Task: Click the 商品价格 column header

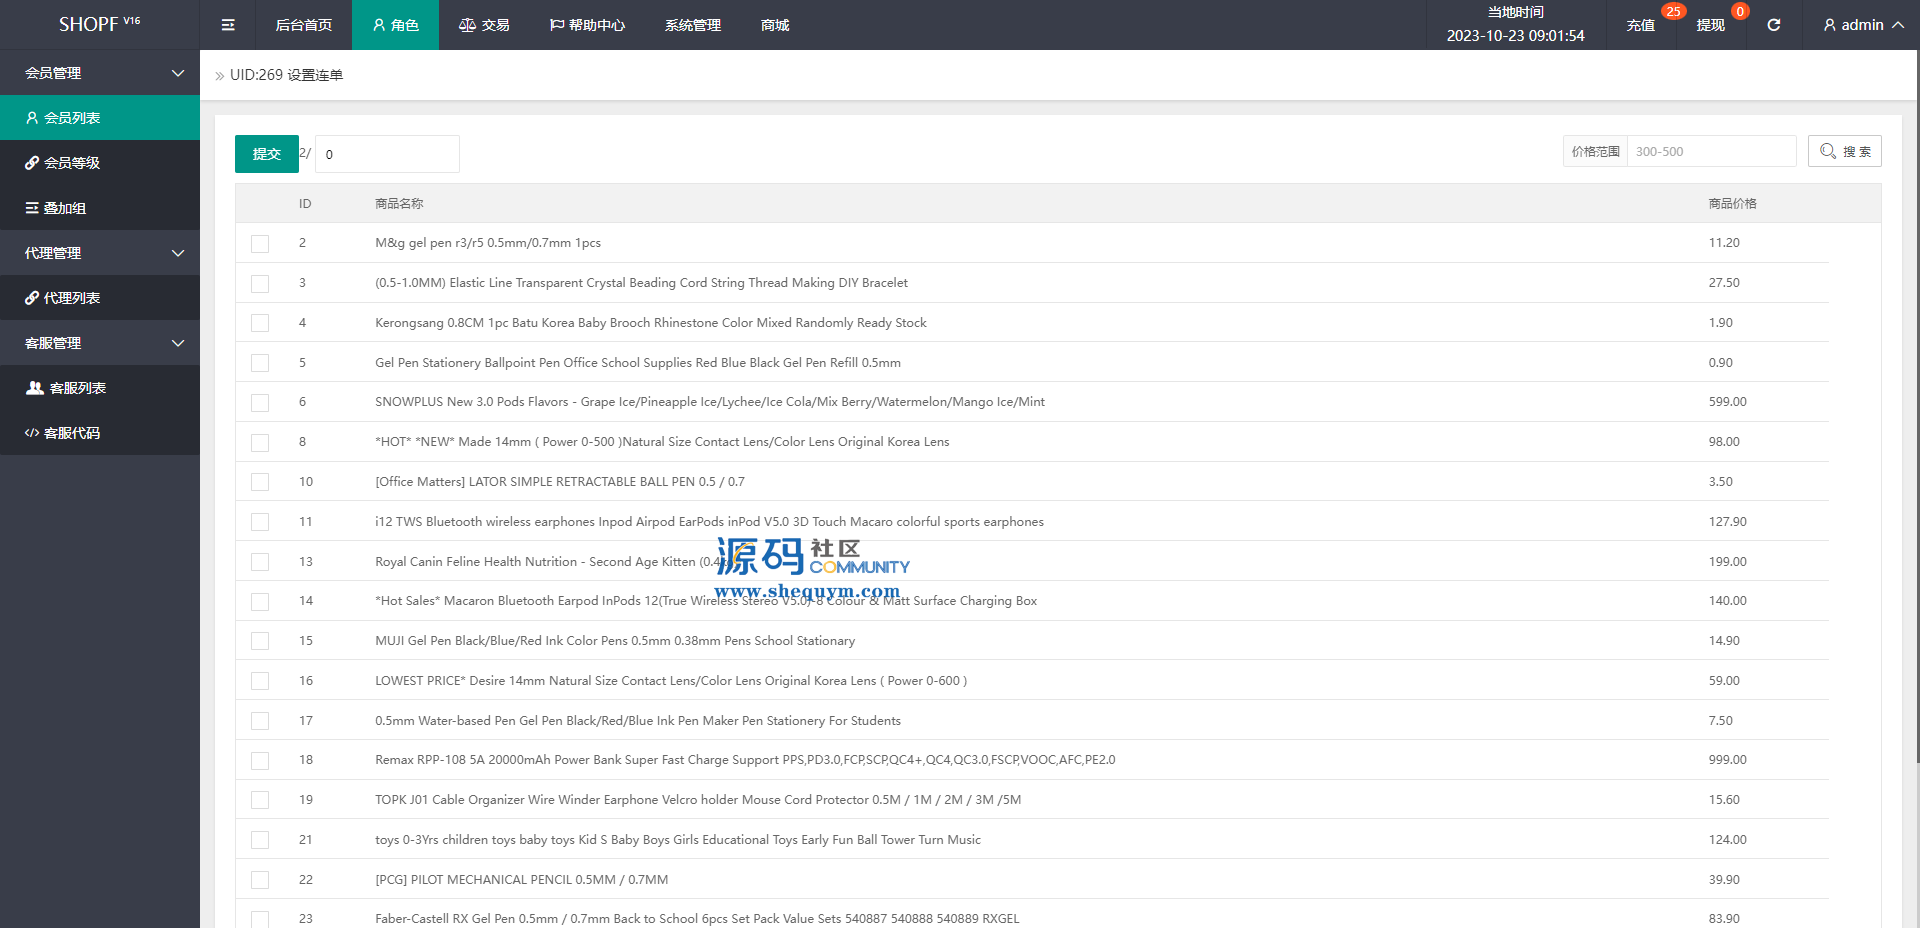Action: (x=1732, y=204)
